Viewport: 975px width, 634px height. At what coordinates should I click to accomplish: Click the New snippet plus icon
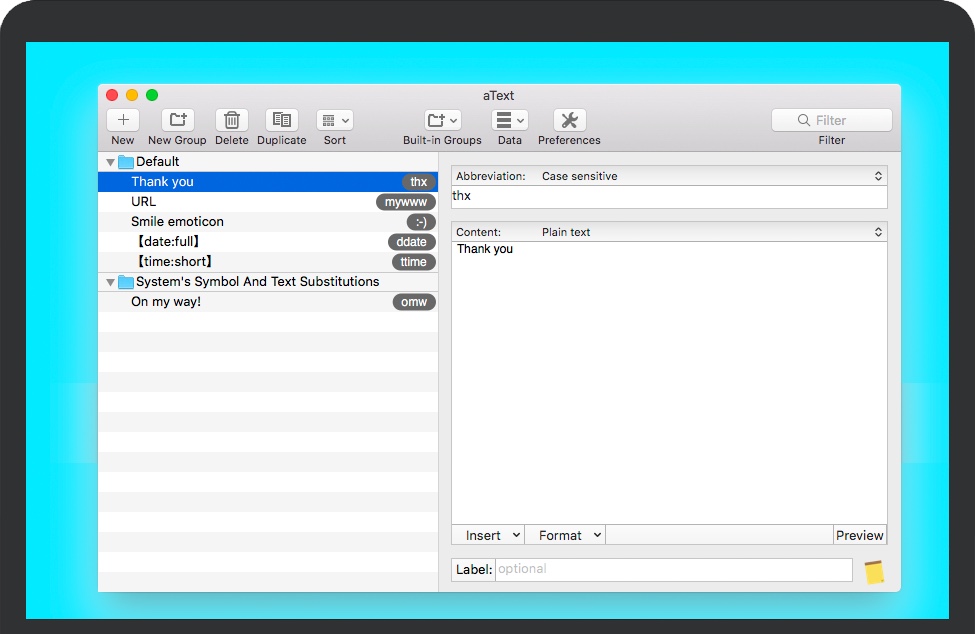123,120
